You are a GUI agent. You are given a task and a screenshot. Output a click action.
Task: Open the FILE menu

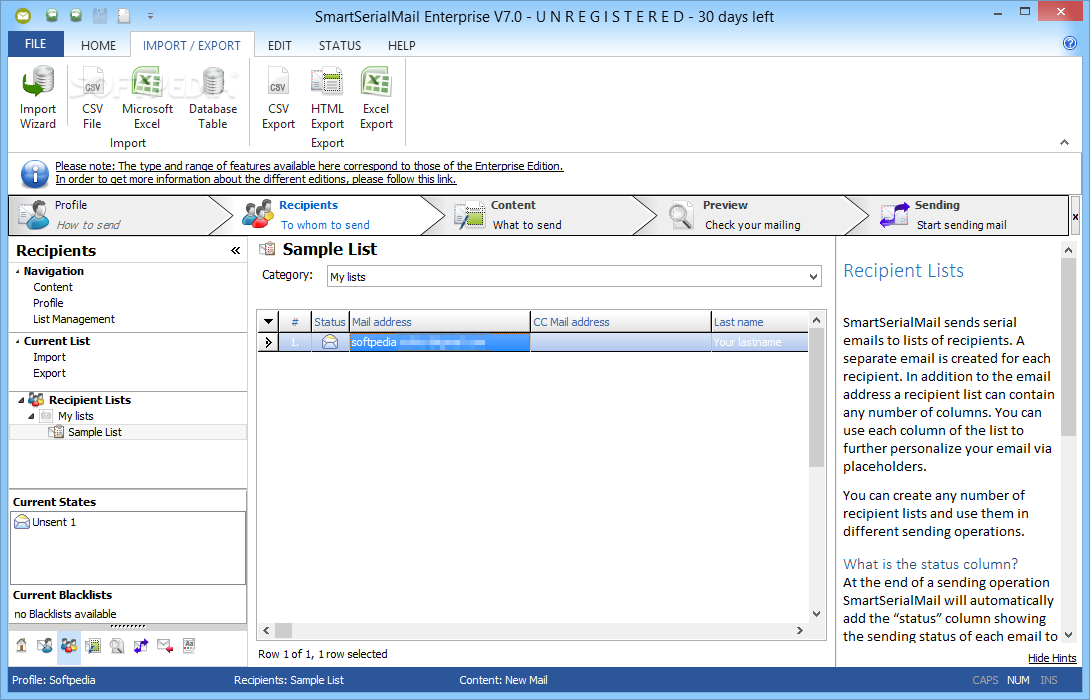tap(35, 44)
